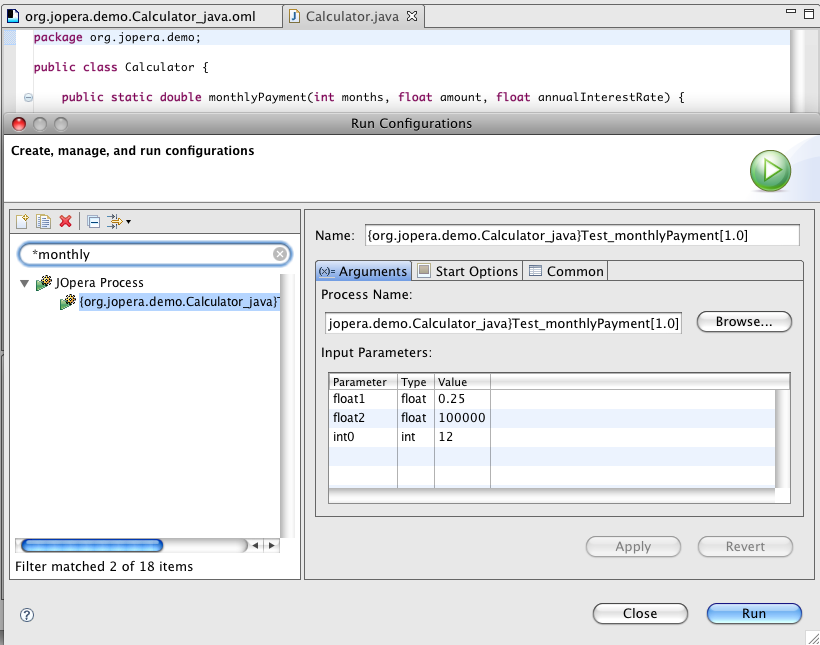Click the Process Name text field
This screenshot has width=820, height=645.
click(503, 323)
